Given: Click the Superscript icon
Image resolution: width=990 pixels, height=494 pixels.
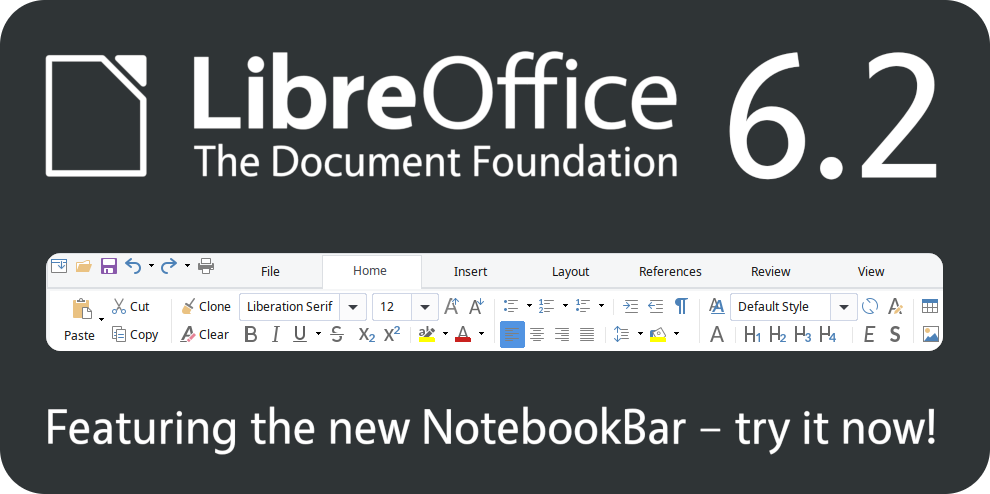Looking at the screenshot, I should click(392, 334).
